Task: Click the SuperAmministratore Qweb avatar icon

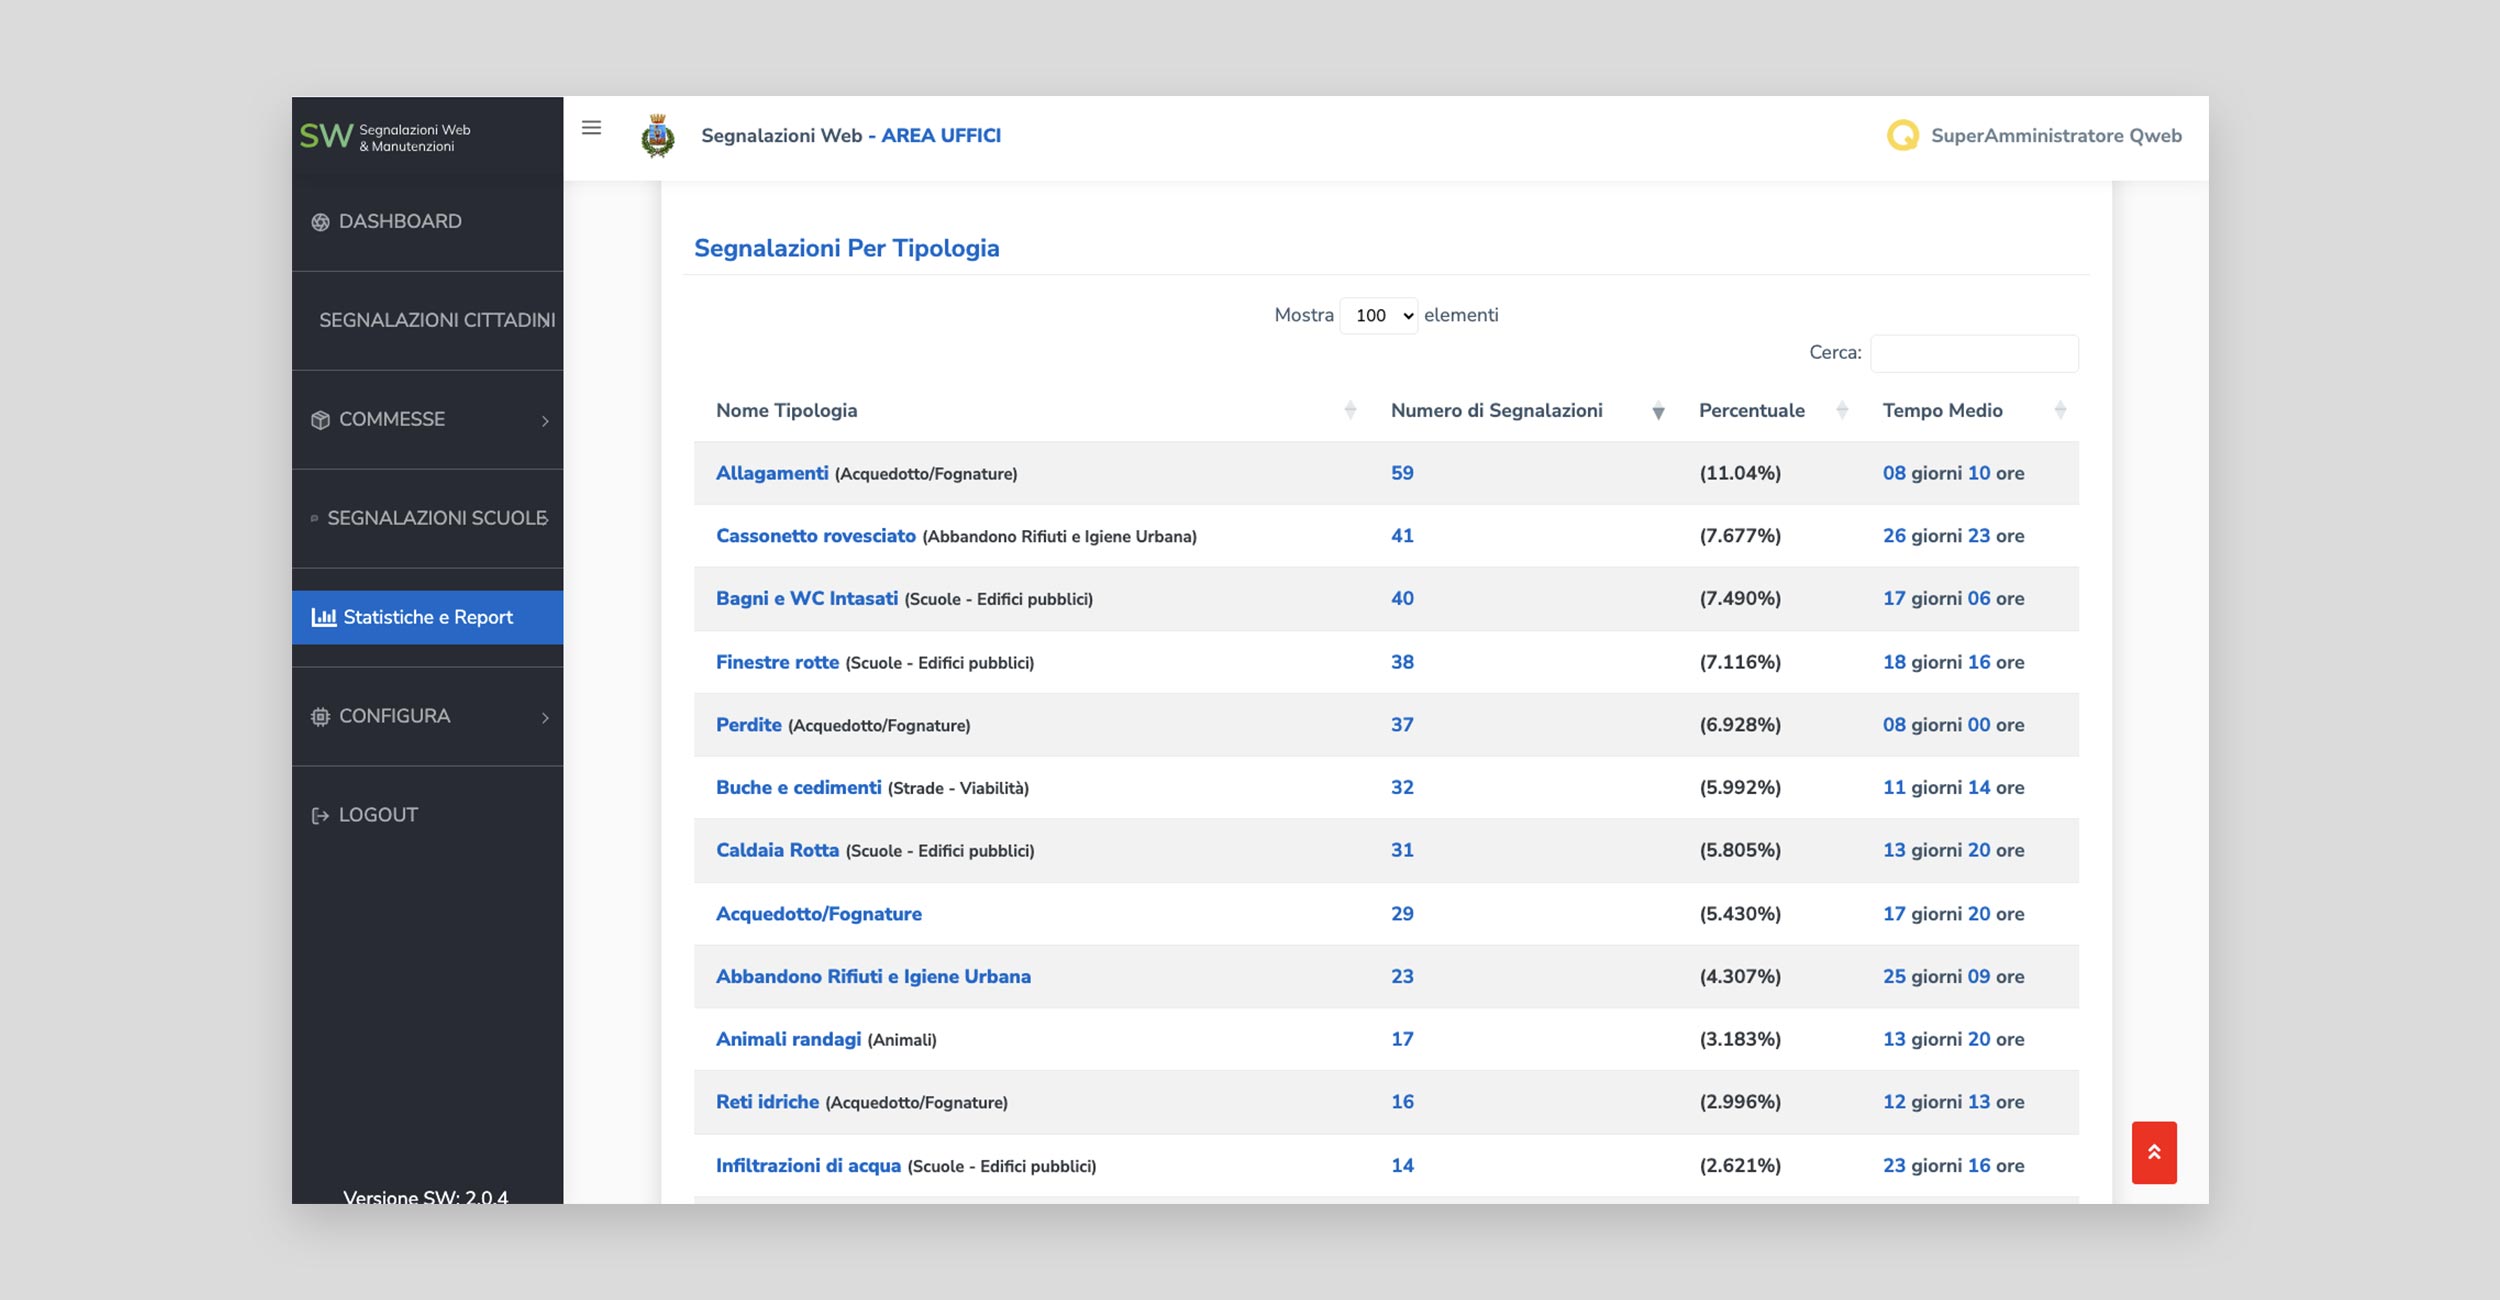Action: pyautogui.click(x=1902, y=135)
